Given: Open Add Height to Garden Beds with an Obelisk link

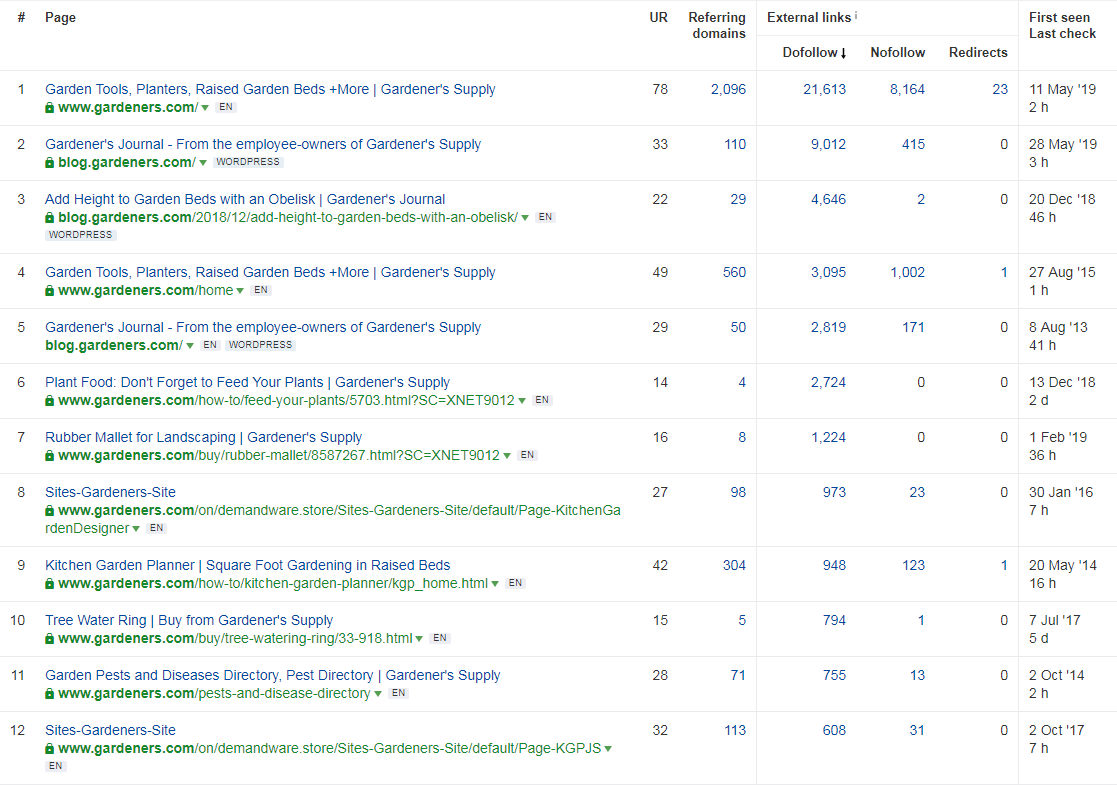Looking at the screenshot, I should click(x=245, y=199).
